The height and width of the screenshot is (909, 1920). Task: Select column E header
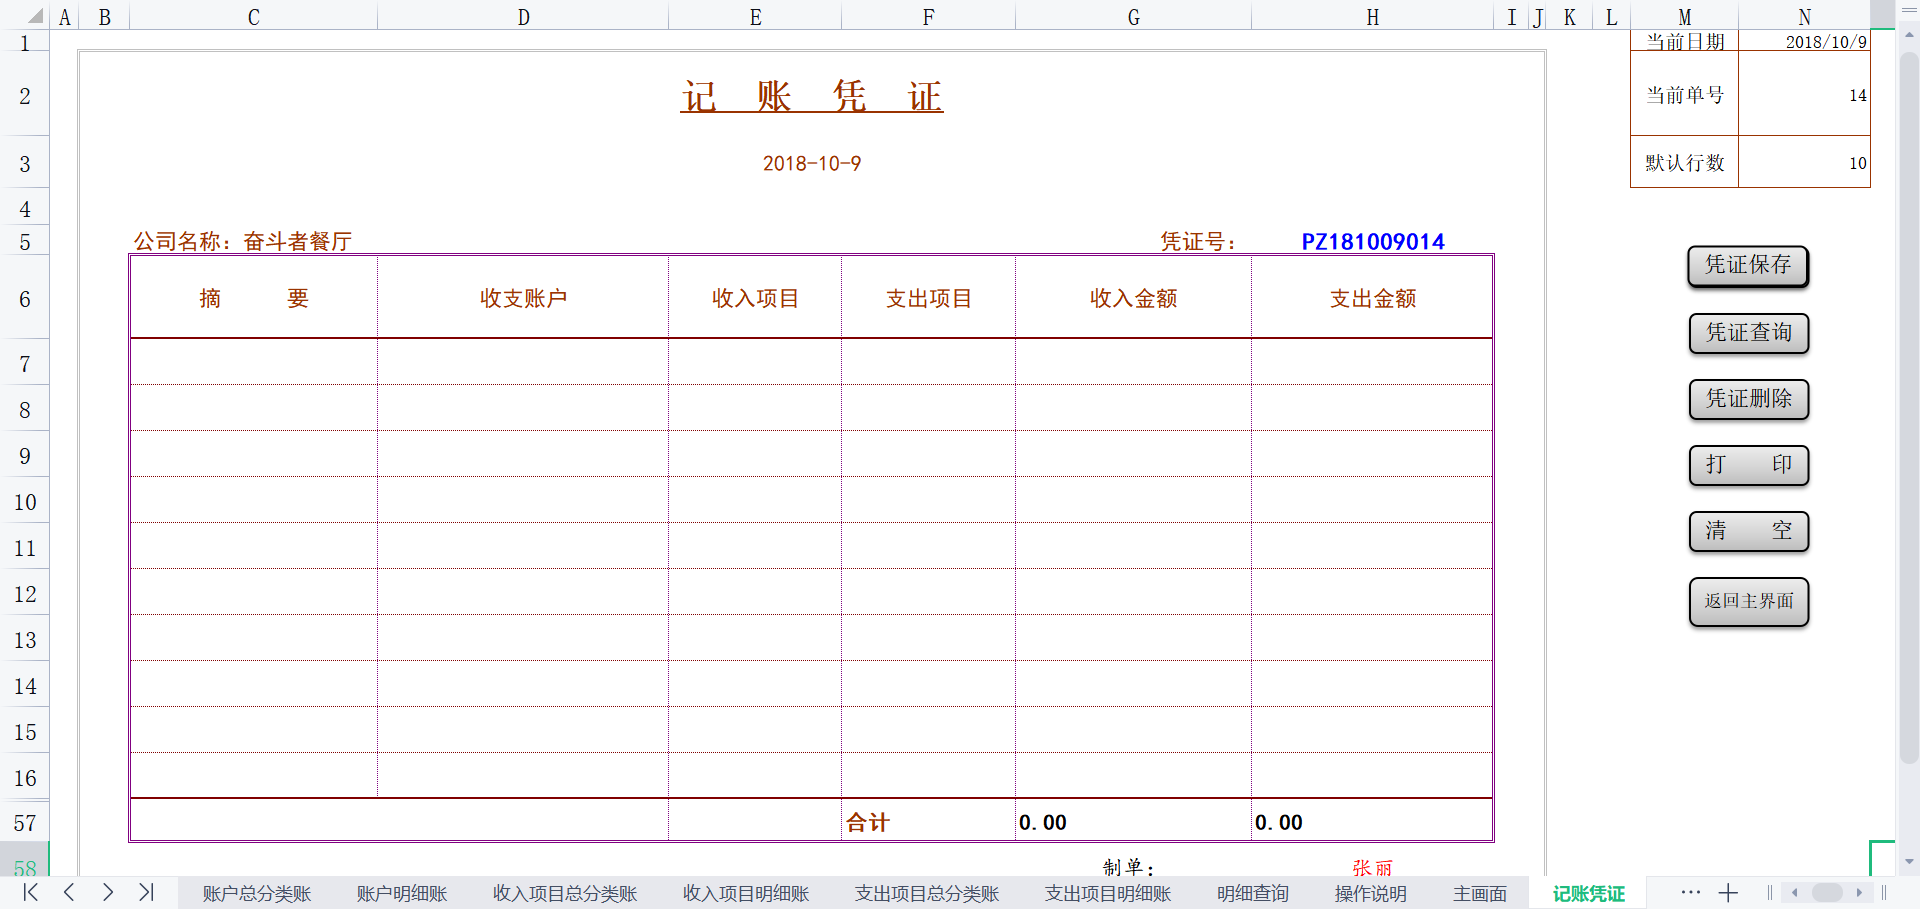point(755,17)
